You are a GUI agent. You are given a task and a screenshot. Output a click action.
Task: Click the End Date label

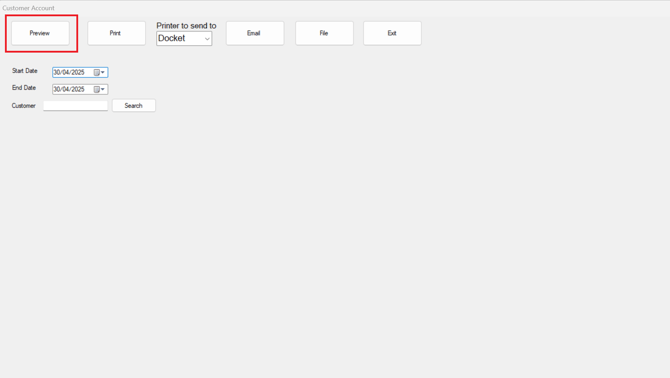[24, 88]
